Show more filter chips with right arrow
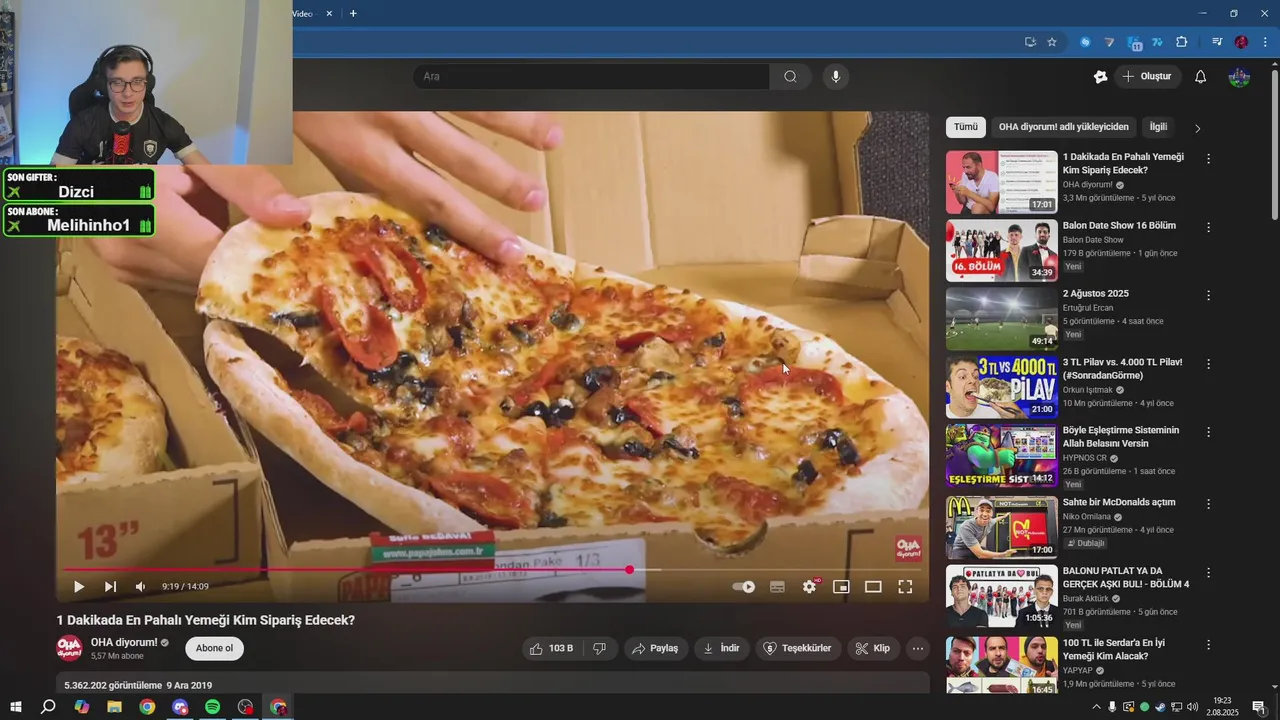Screen dimensions: 1280x720 [x=1197, y=128]
